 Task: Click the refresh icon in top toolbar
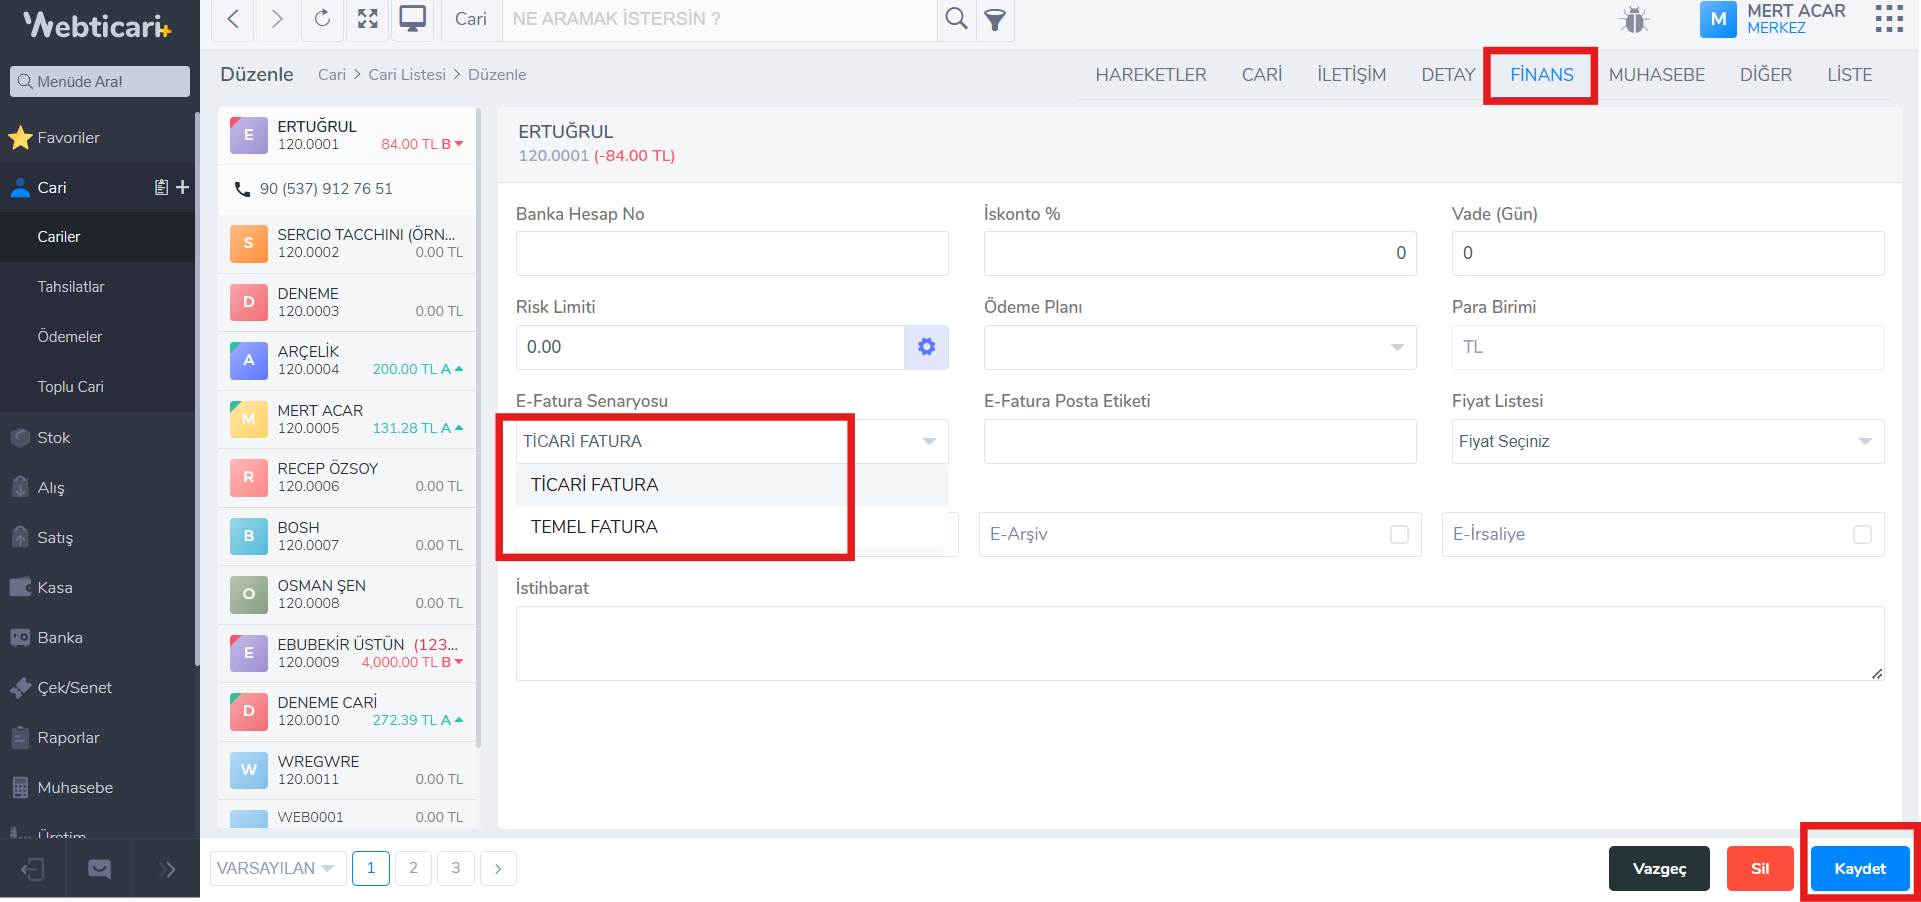(322, 19)
